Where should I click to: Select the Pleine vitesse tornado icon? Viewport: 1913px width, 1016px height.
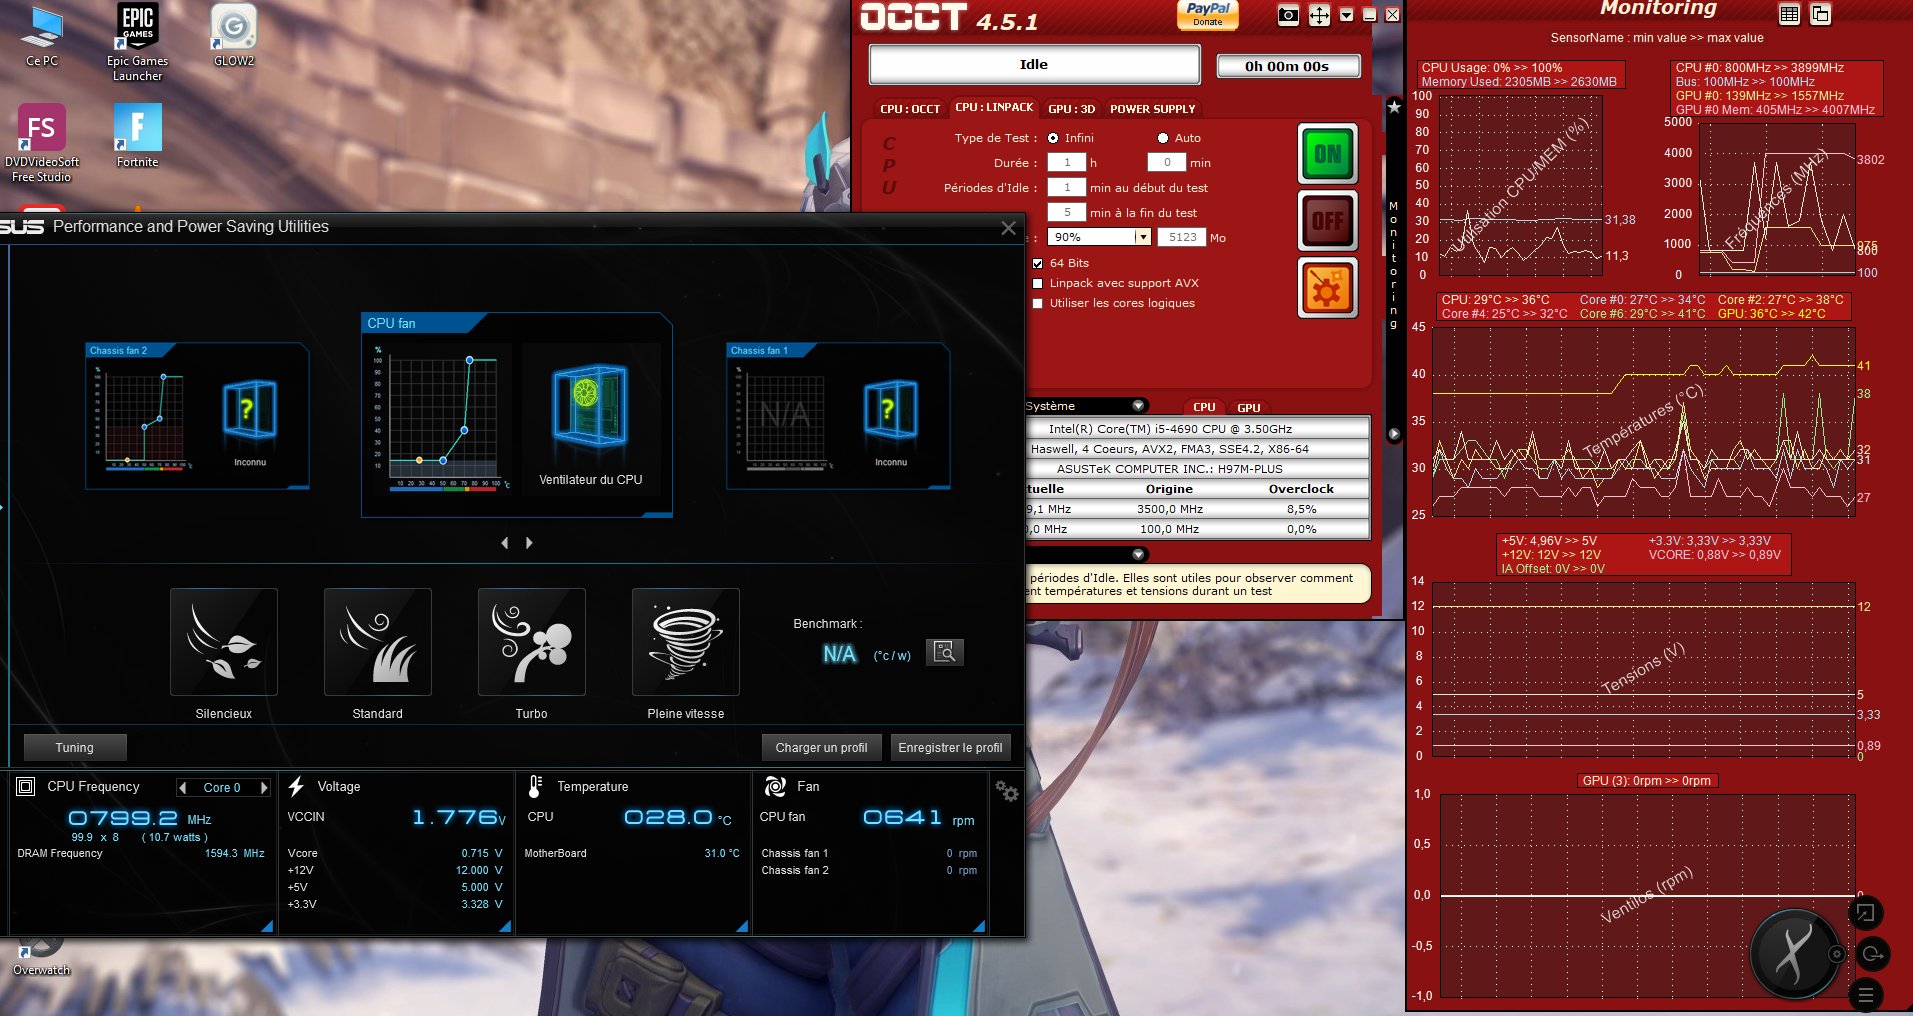[685, 641]
